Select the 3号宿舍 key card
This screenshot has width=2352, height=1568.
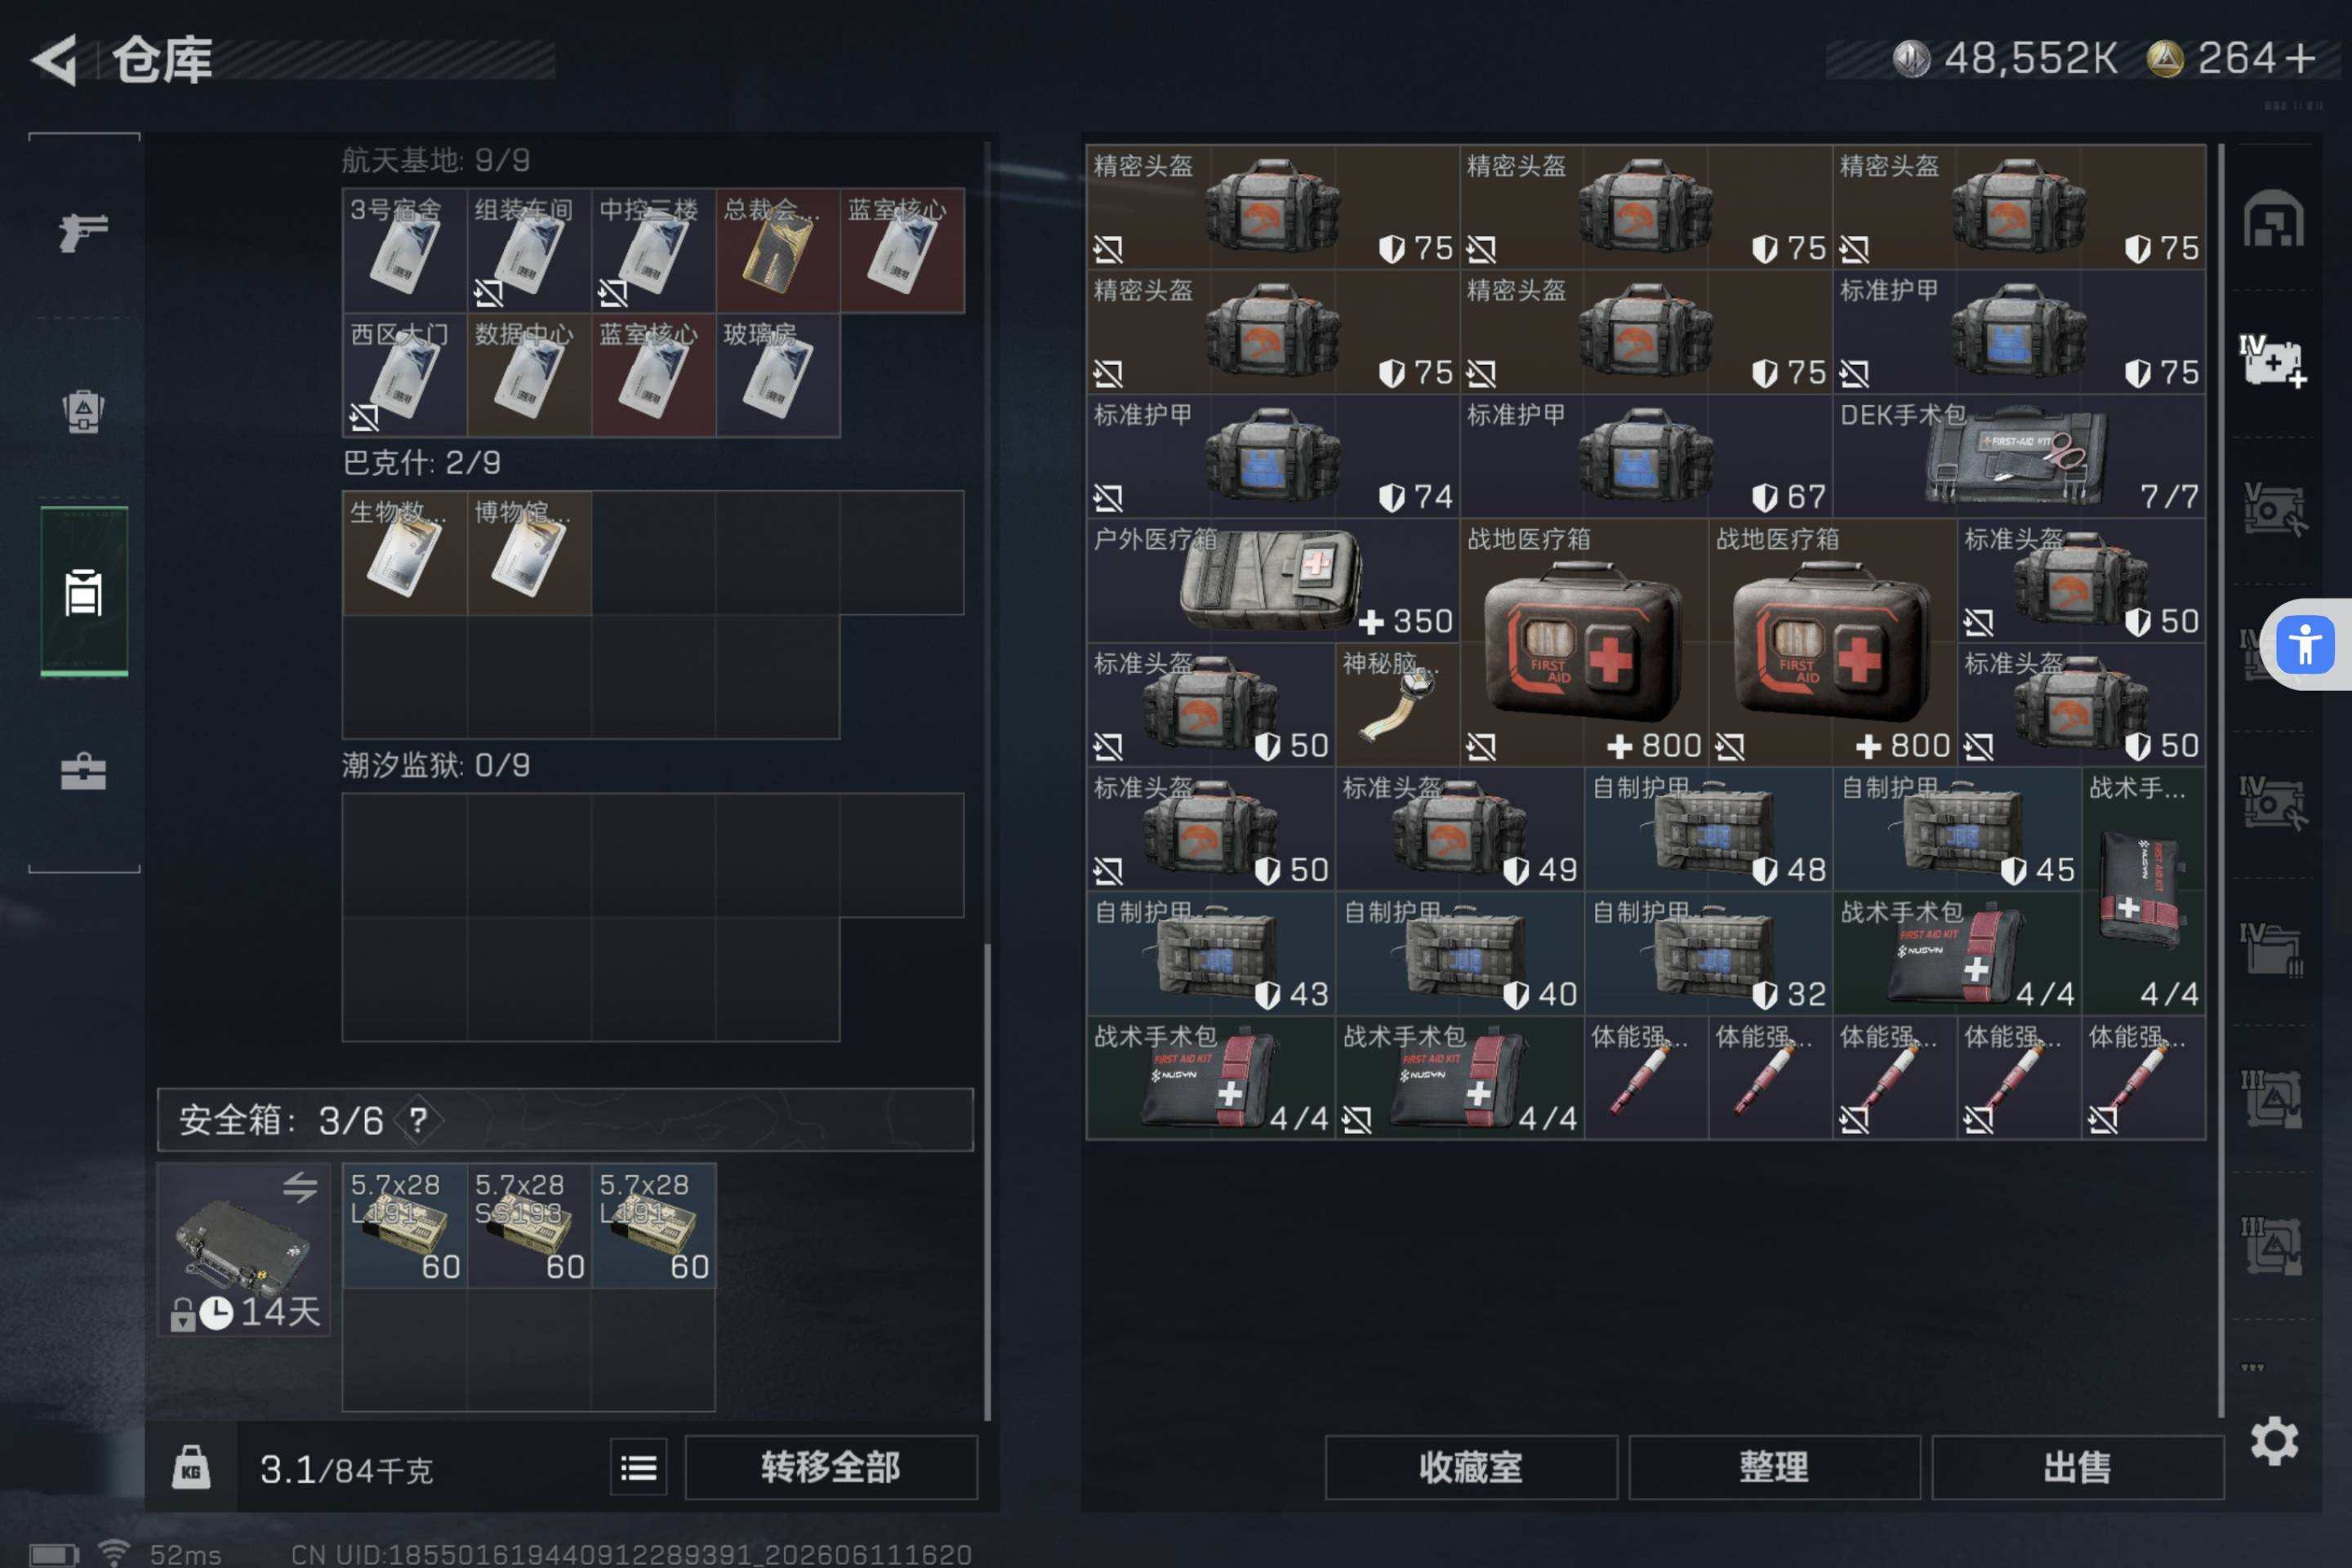coord(404,250)
